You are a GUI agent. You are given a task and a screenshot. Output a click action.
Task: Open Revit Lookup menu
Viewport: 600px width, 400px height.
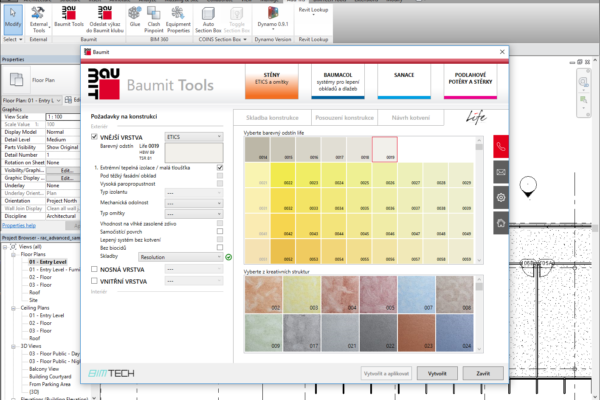tap(313, 11)
